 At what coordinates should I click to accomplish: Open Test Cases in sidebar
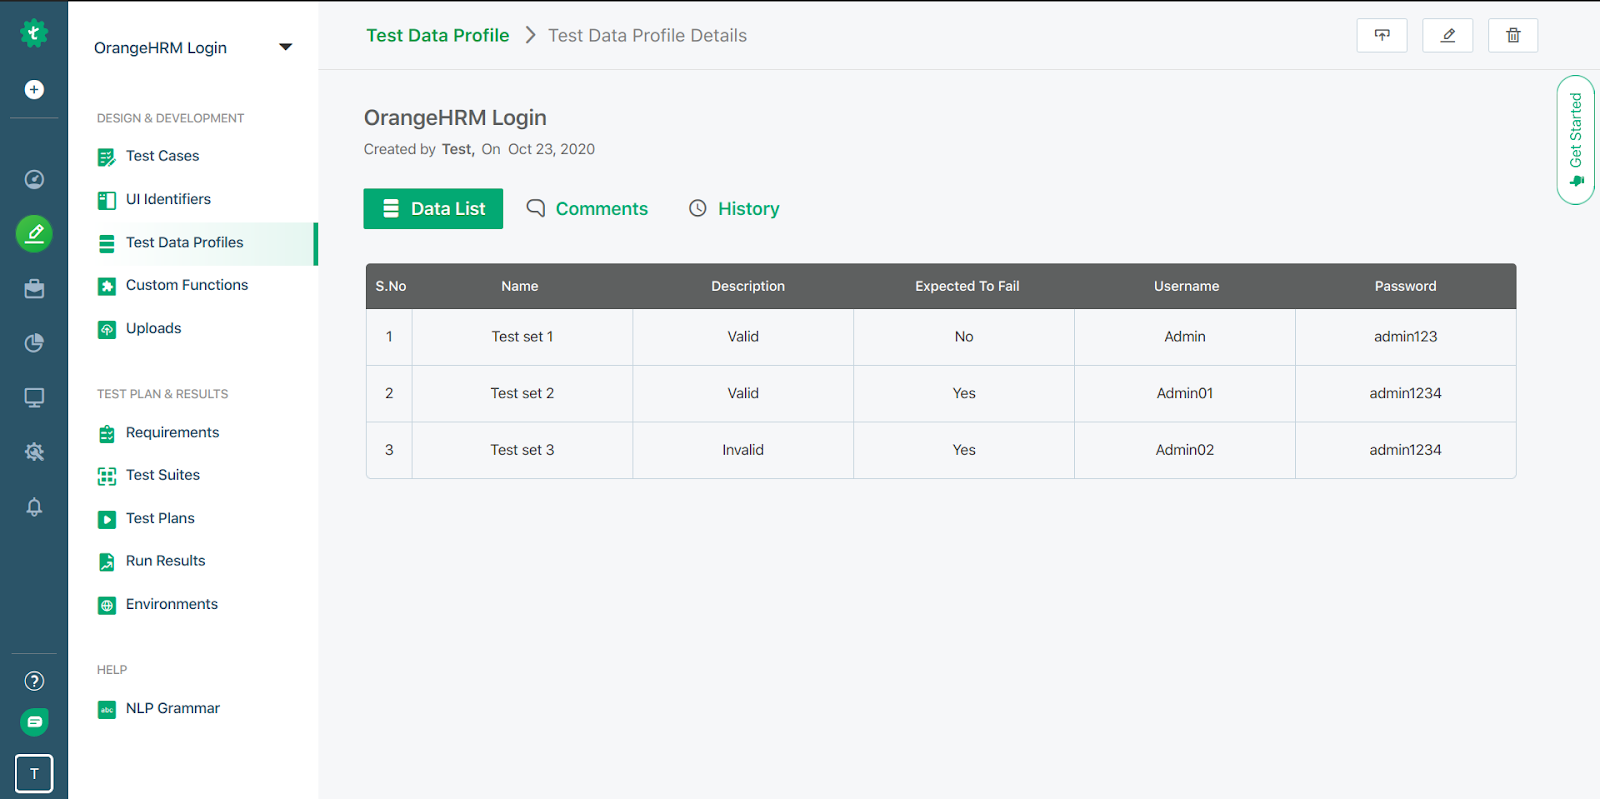pyautogui.click(x=162, y=156)
